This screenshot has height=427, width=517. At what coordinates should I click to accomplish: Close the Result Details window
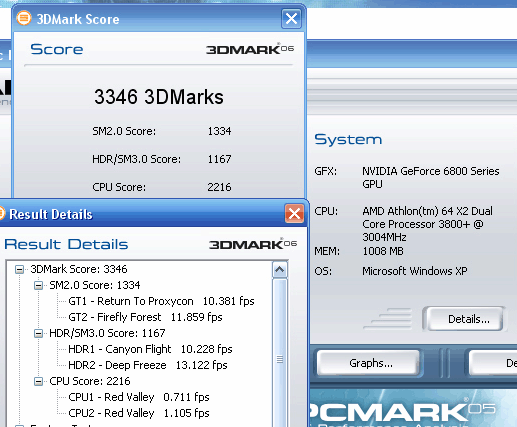[294, 213]
